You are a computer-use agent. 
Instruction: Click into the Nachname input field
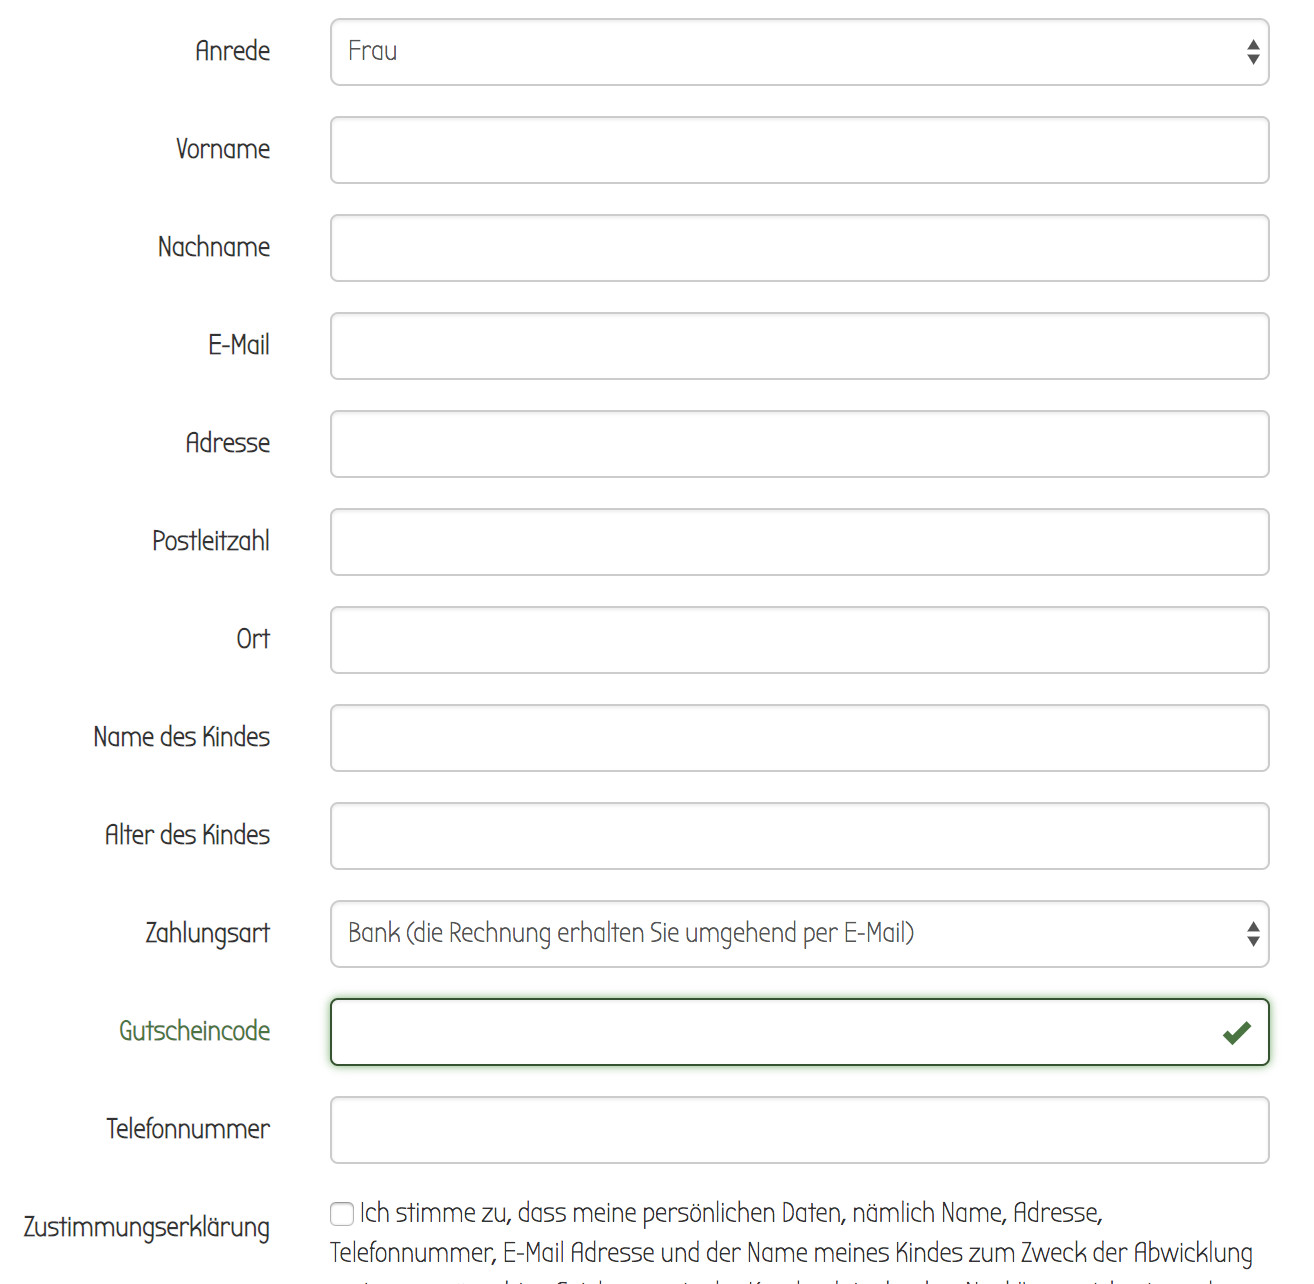tap(798, 248)
